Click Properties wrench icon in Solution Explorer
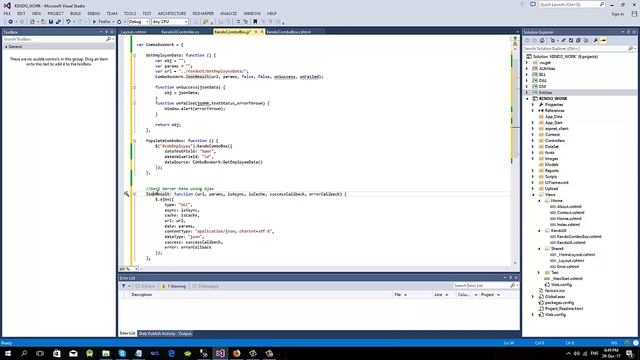The image size is (640, 360). click(x=596, y=40)
